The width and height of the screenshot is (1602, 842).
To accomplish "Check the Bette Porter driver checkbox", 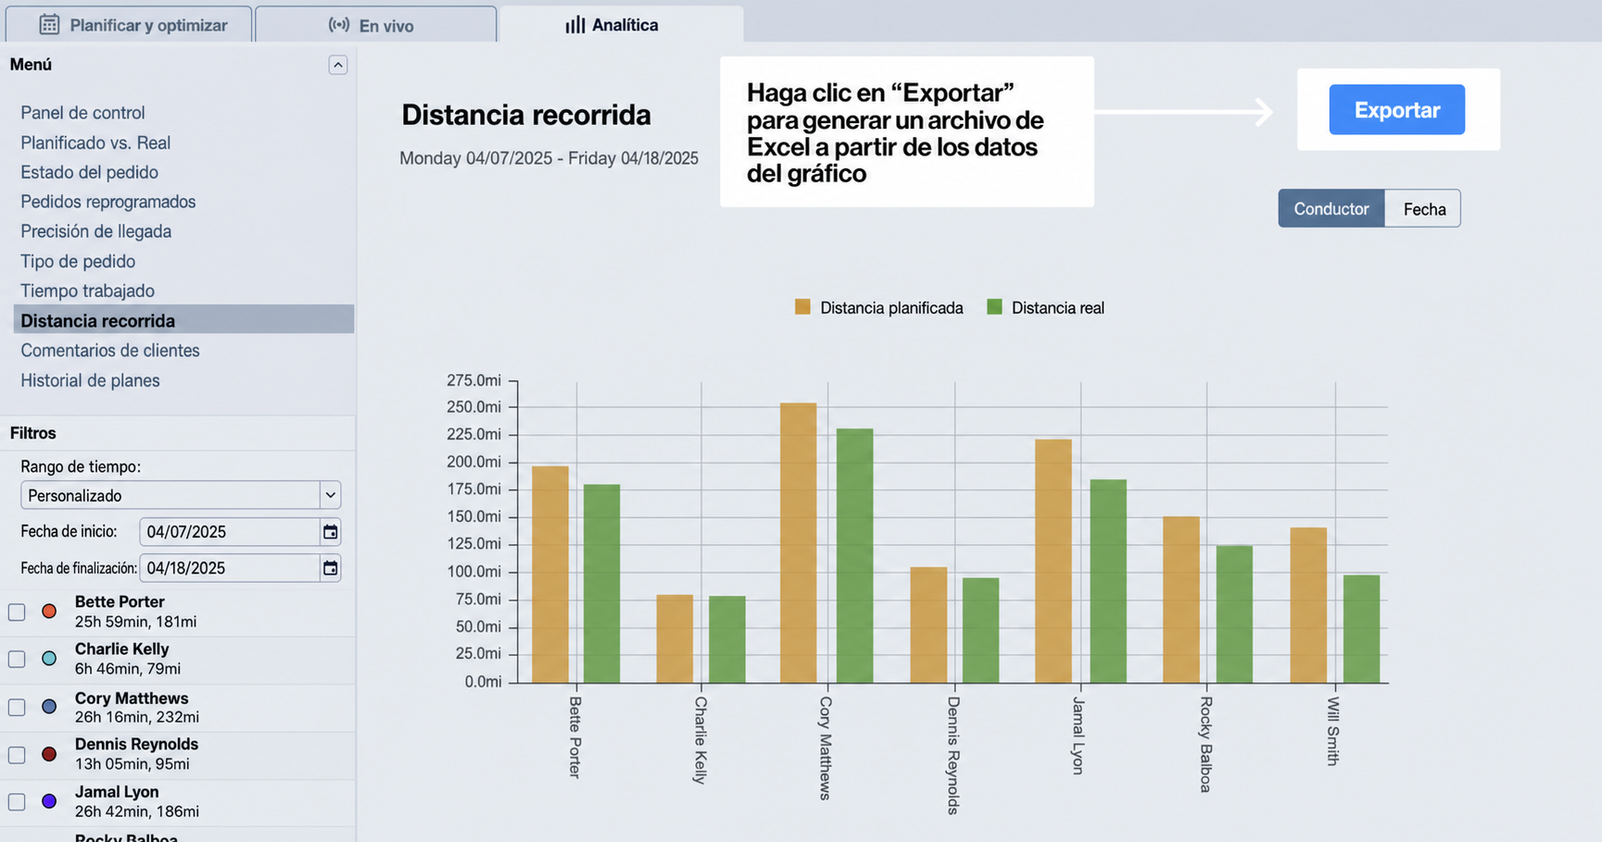I will click(17, 612).
